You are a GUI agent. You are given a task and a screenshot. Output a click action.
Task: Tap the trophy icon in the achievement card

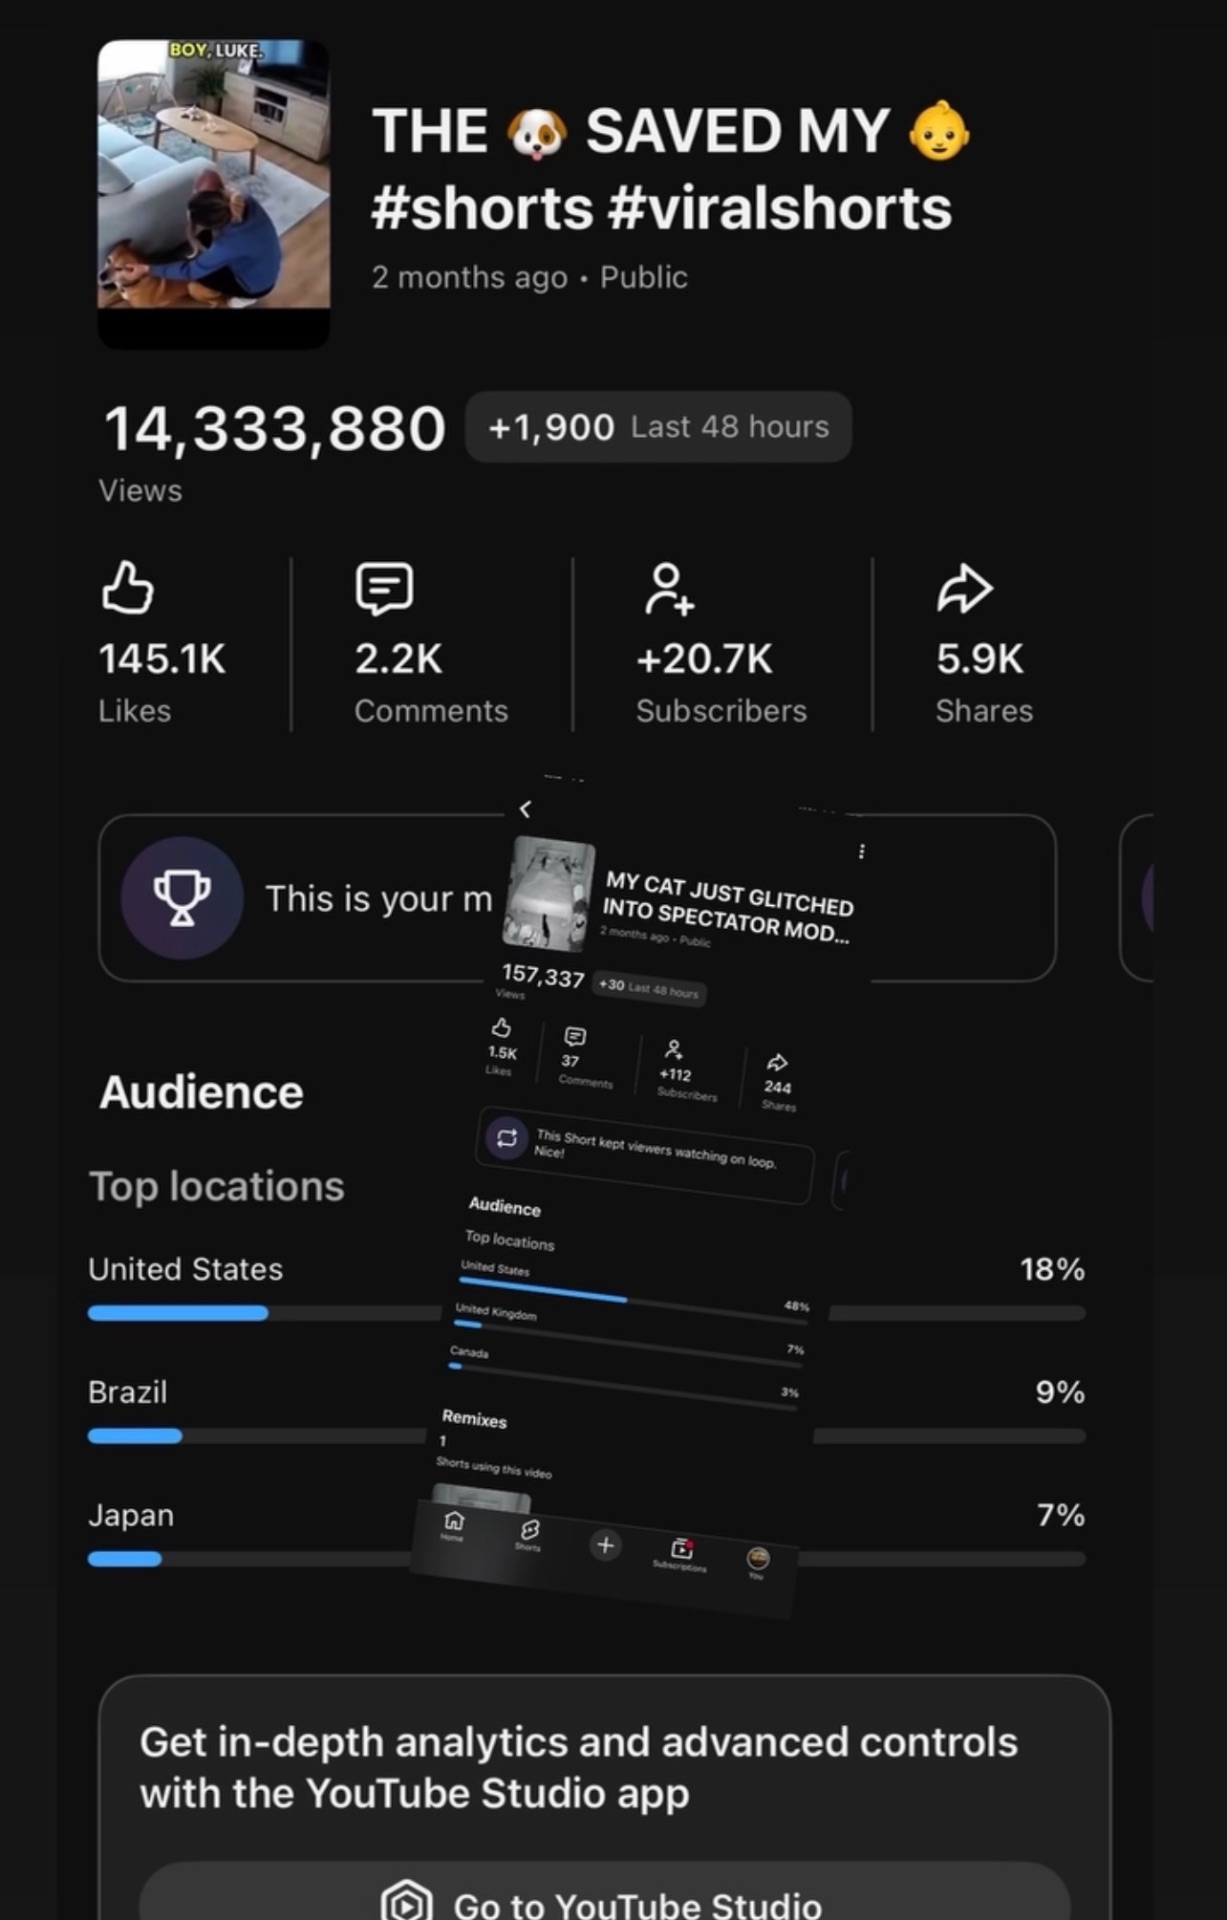coord(182,897)
